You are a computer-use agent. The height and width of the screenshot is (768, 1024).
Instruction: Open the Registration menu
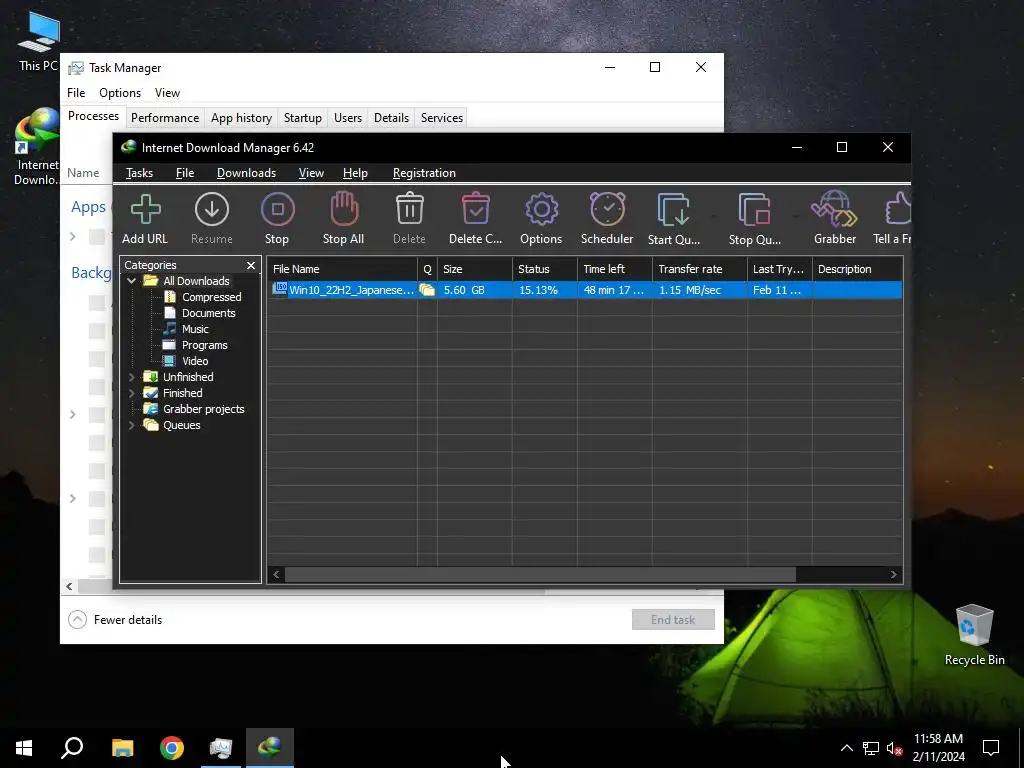point(424,173)
